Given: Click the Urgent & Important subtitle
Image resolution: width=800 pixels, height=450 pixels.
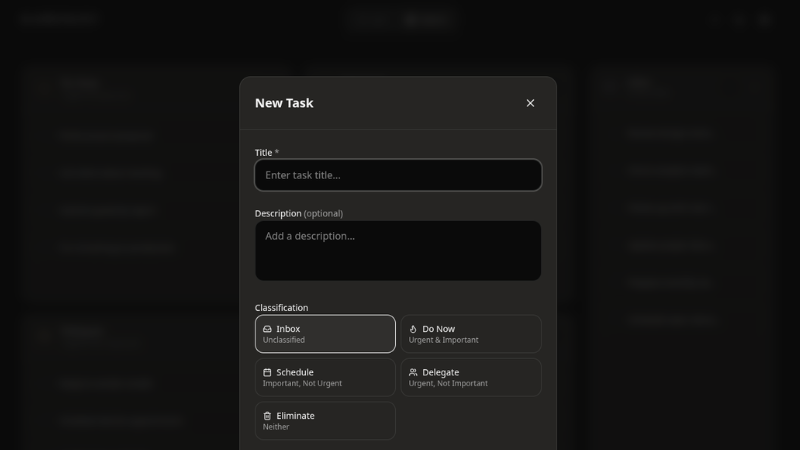Looking at the screenshot, I should pos(443,340).
